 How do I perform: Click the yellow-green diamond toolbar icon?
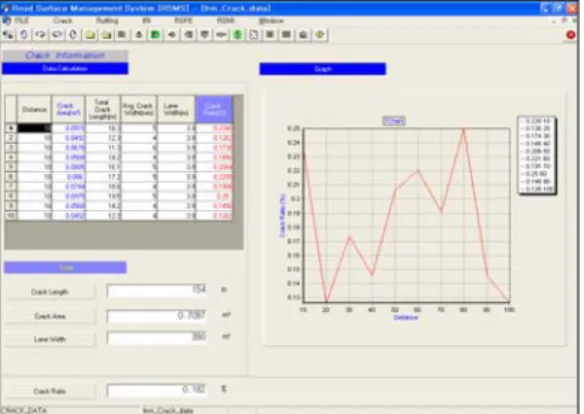(x=320, y=35)
